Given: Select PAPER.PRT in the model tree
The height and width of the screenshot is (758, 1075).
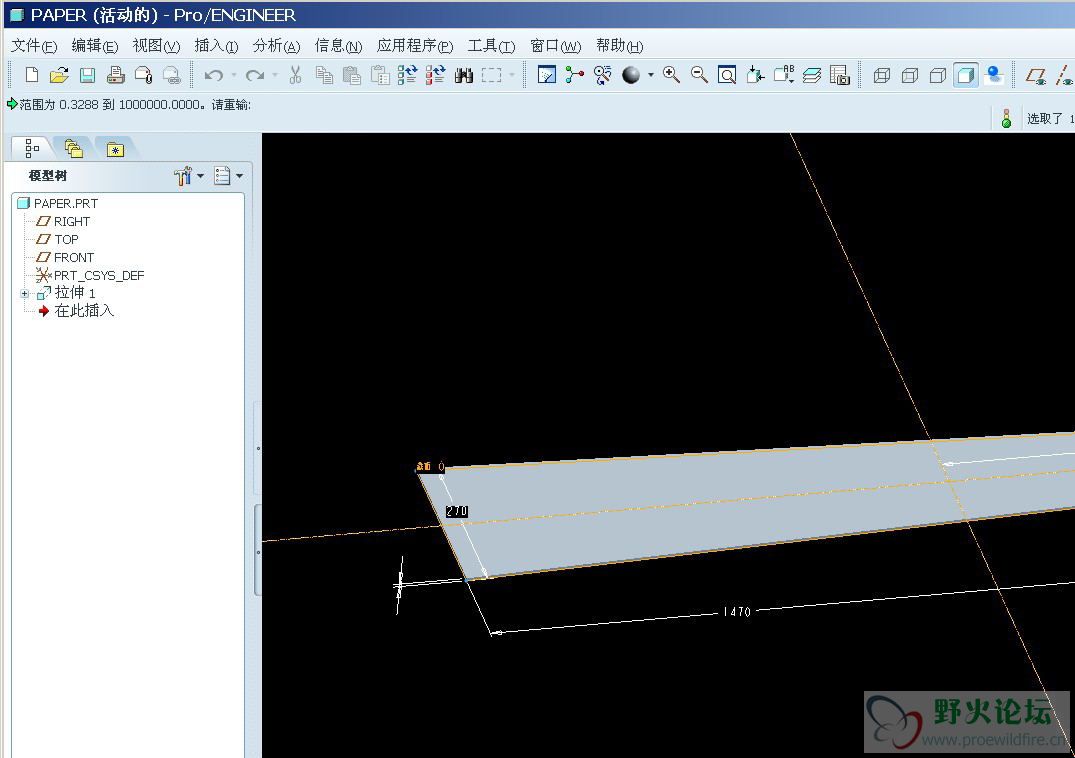Looking at the screenshot, I should pyautogui.click(x=58, y=204).
